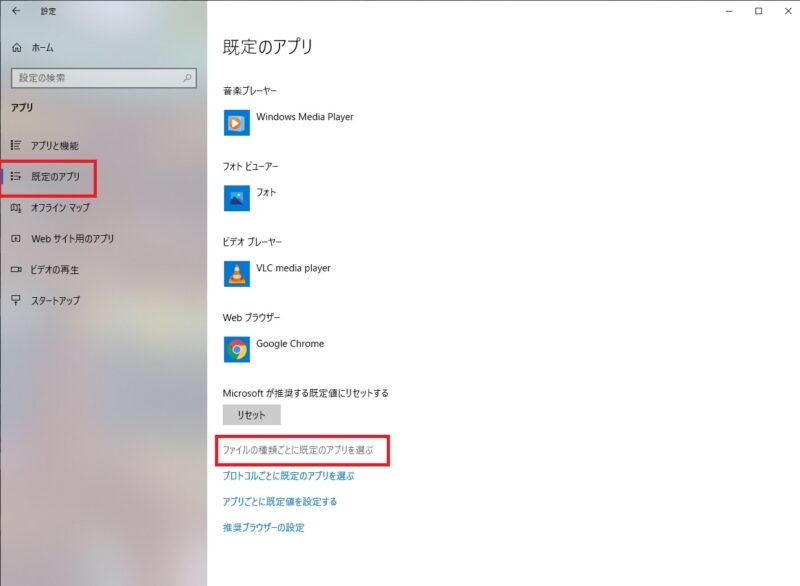
Task: Open 推奨ブラウザーの設定 link
Action: (x=263, y=527)
